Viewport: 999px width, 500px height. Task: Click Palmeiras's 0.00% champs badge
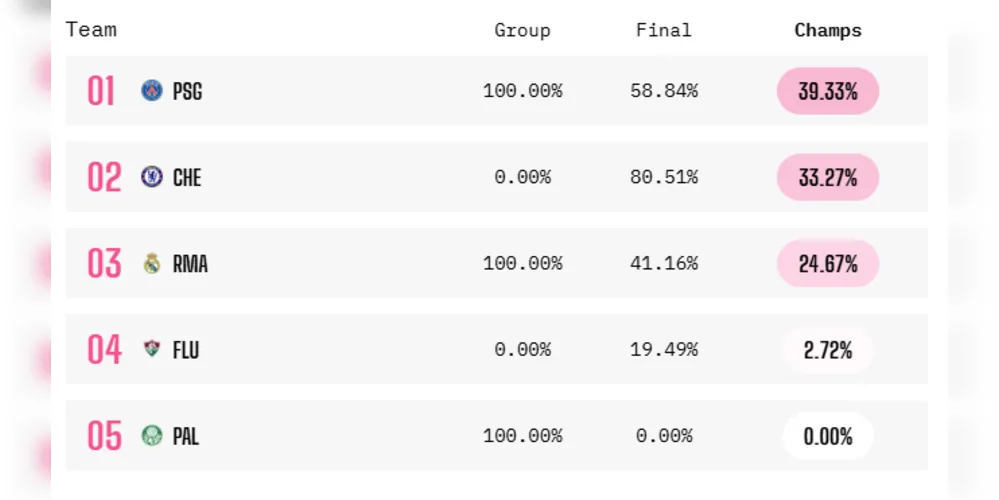[x=828, y=436]
